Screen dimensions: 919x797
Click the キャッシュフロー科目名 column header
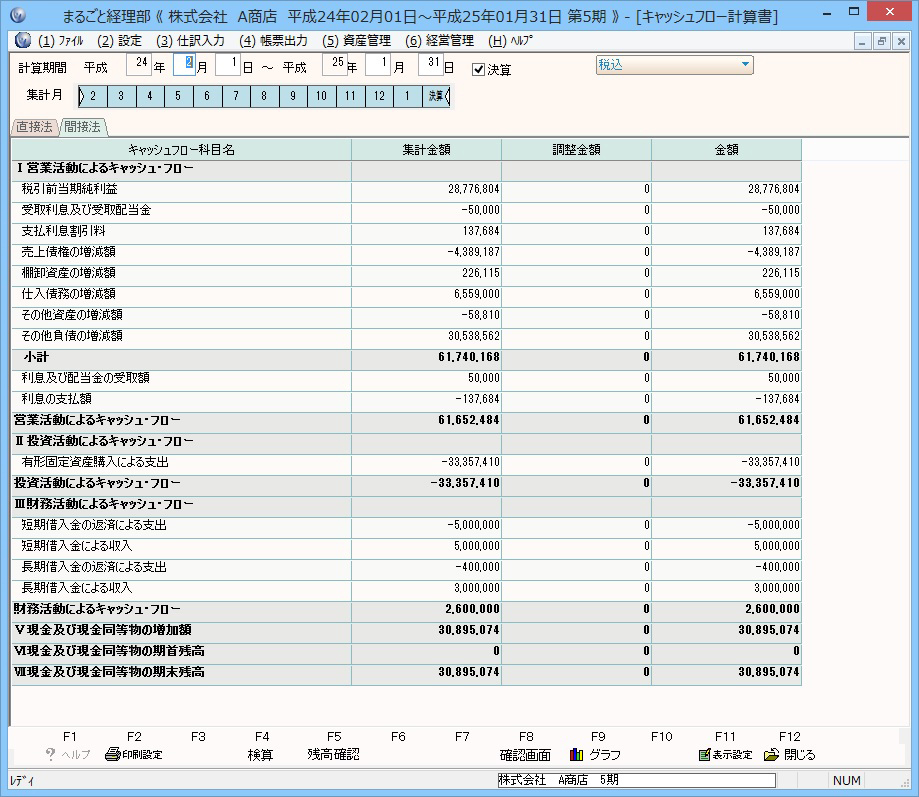point(181,150)
